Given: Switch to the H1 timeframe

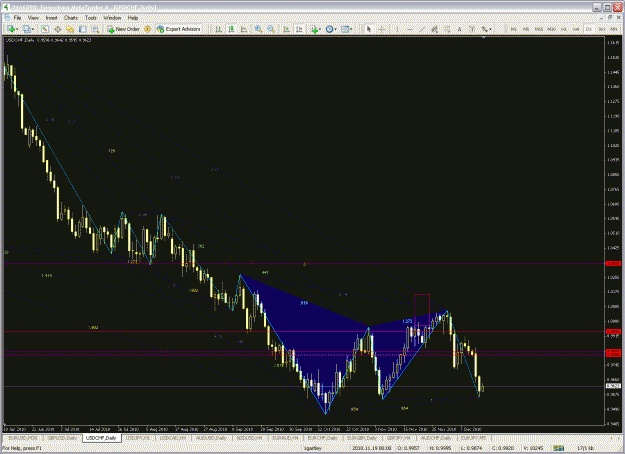Looking at the screenshot, I should click(x=564, y=29).
